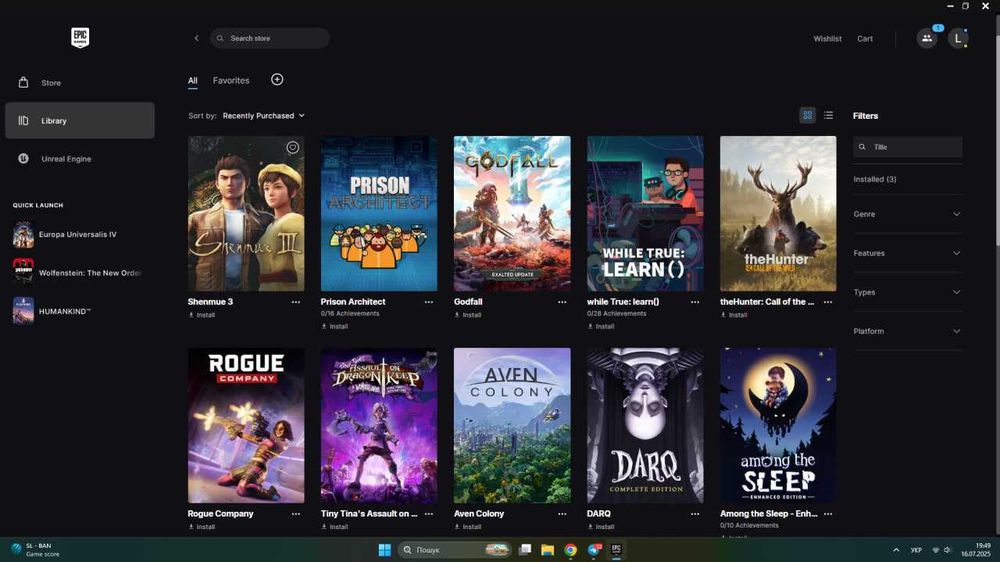Favorite Shenmue 3 with heart icon
Image resolution: width=1000 pixels, height=562 pixels.
click(x=293, y=147)
